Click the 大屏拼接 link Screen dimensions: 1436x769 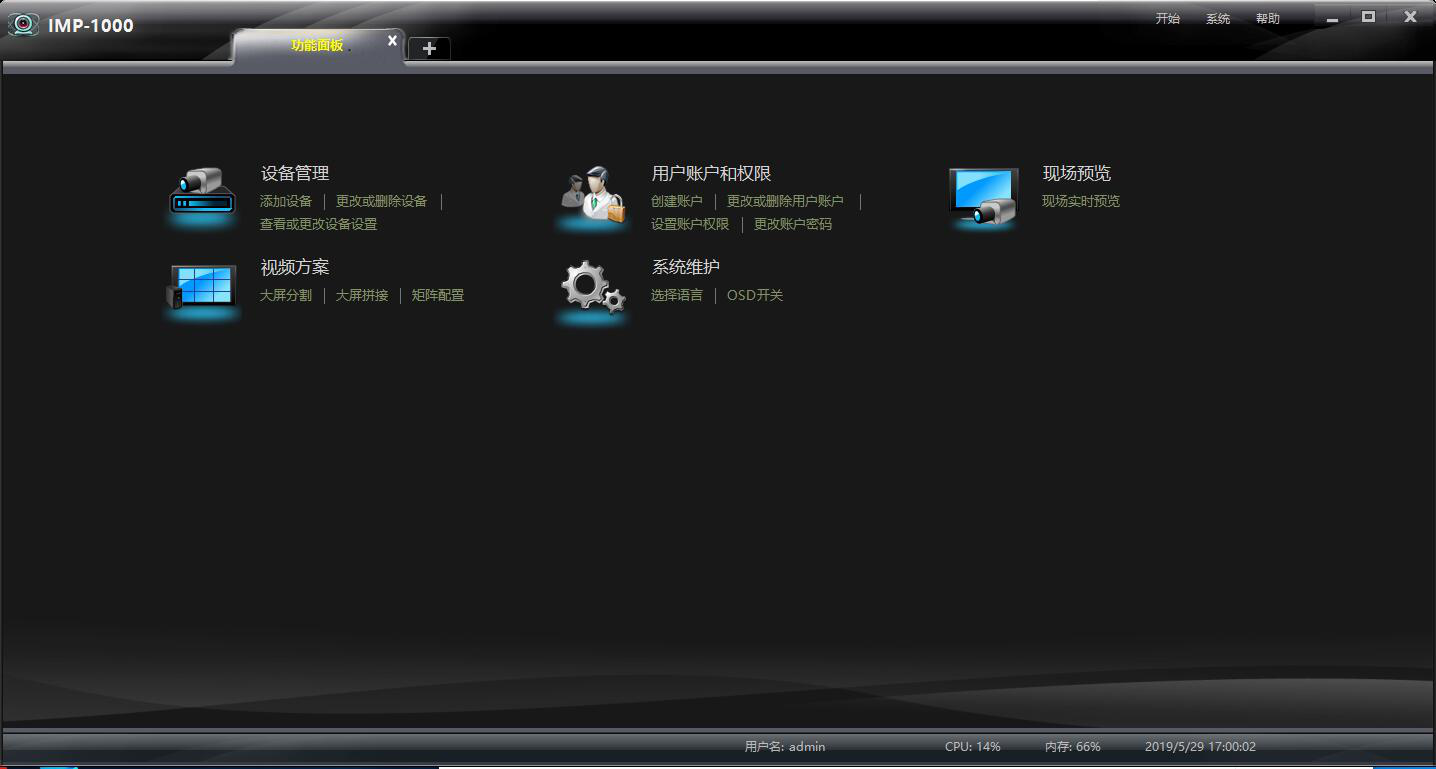click(362, 295)
